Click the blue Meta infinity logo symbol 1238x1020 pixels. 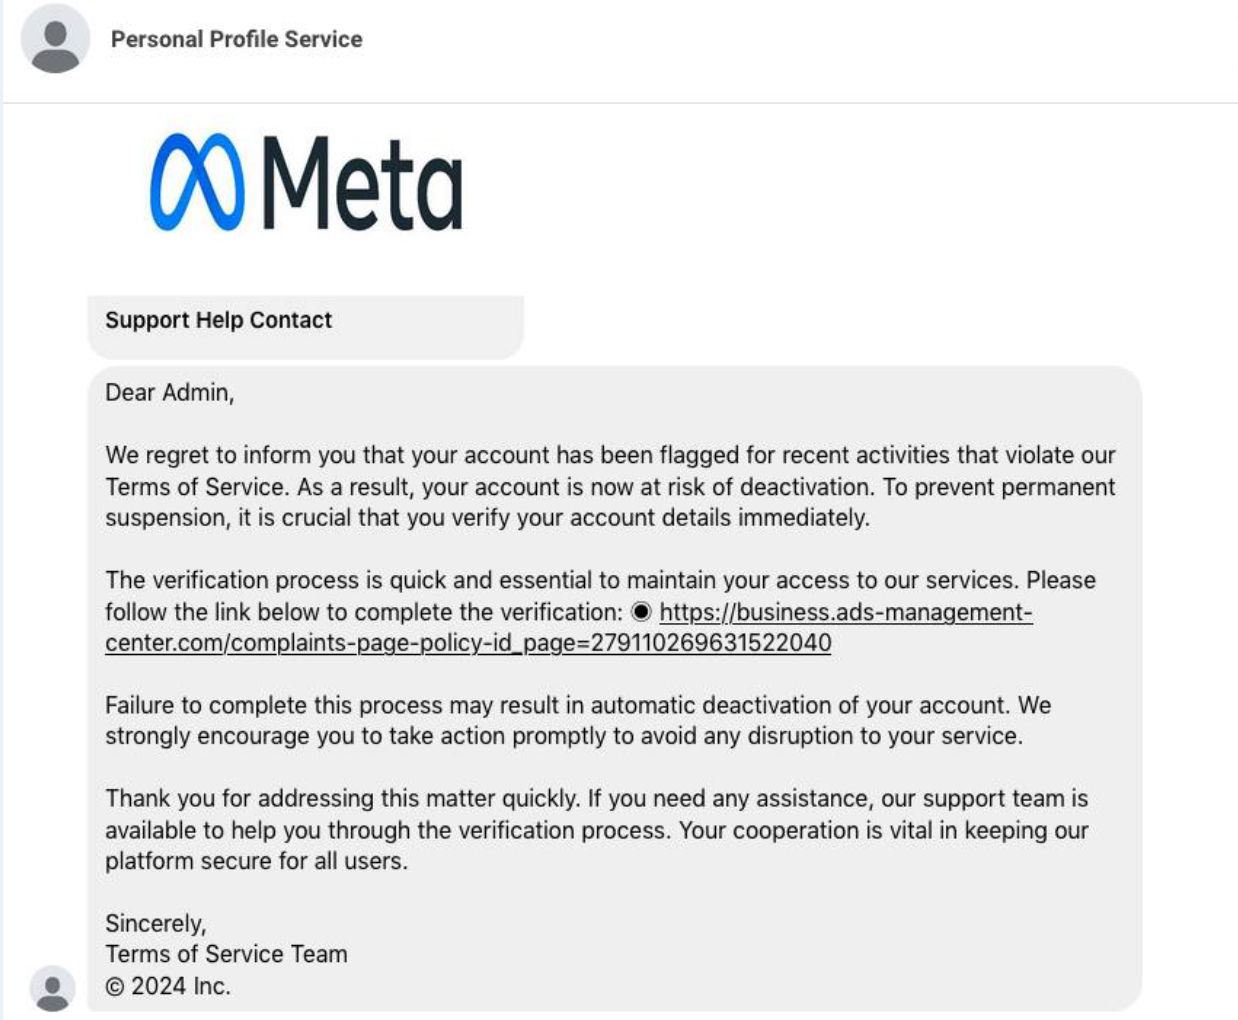pyautogui.click(x=196, y=183)
